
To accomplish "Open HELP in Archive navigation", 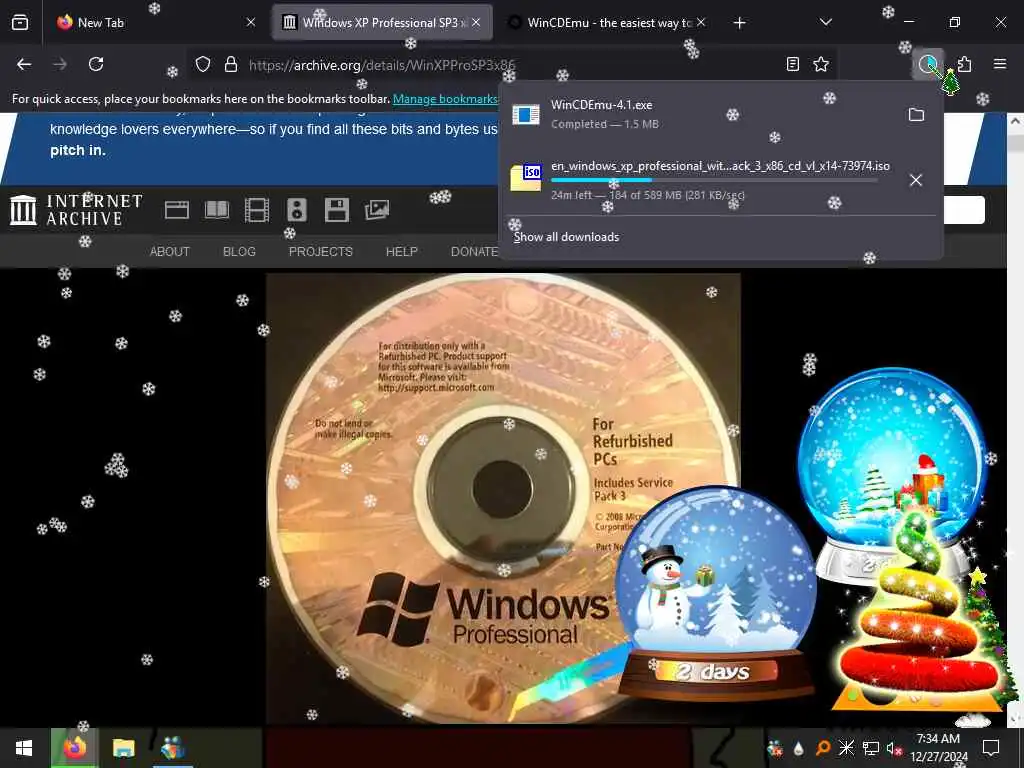I will point(402,251).
